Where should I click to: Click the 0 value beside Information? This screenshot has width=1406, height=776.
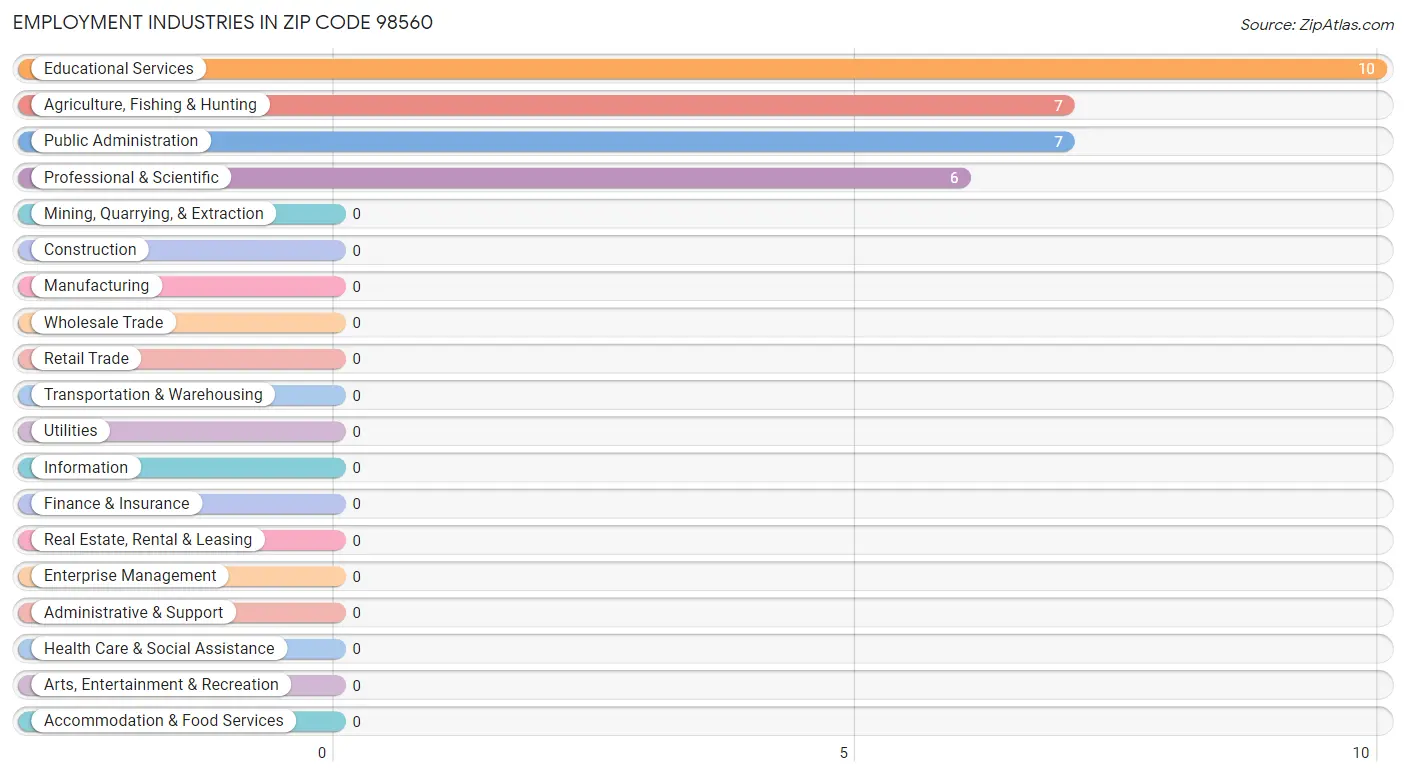coord(356,468)
